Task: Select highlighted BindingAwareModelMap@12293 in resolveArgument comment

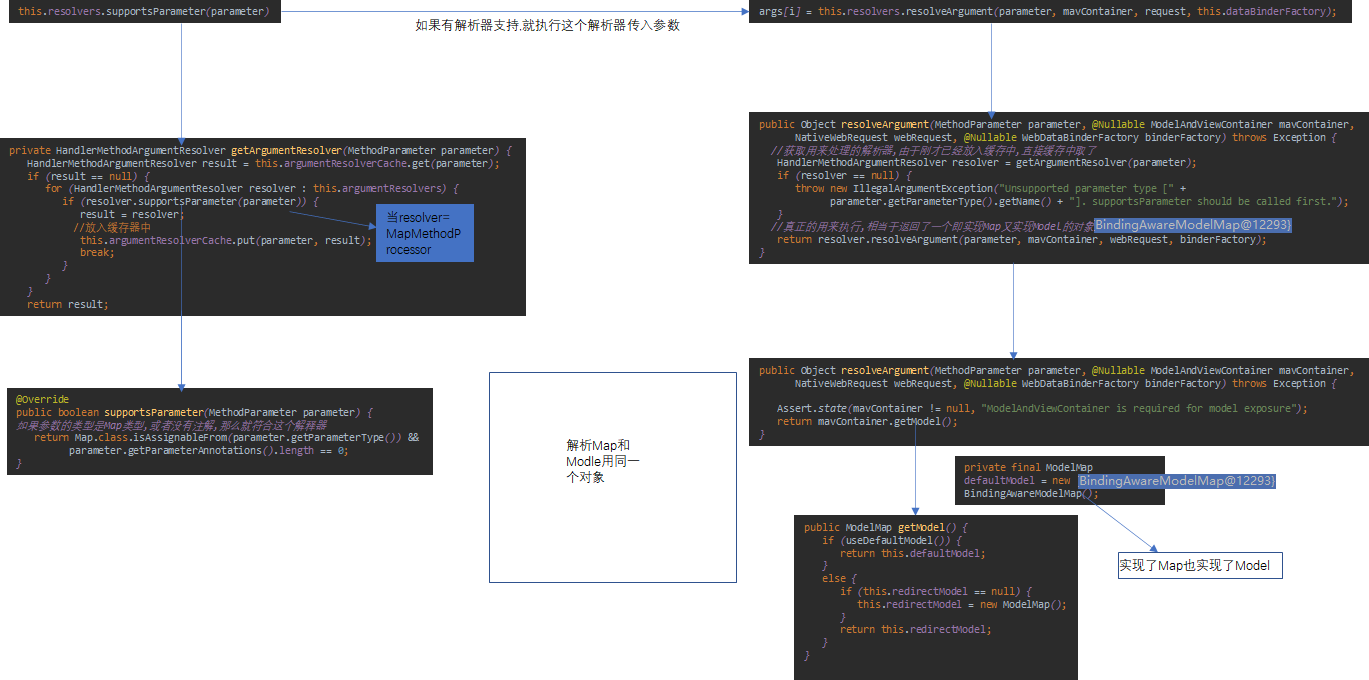Action: pos(1191,226)
